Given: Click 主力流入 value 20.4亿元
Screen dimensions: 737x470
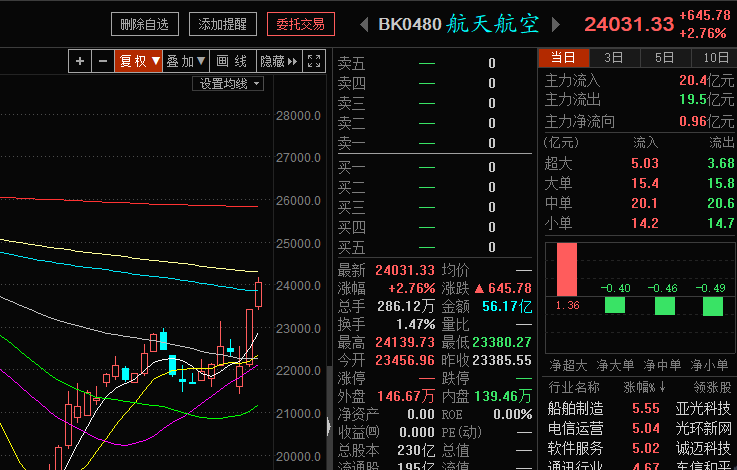Looking at the screenshot, I should [706, 80].
